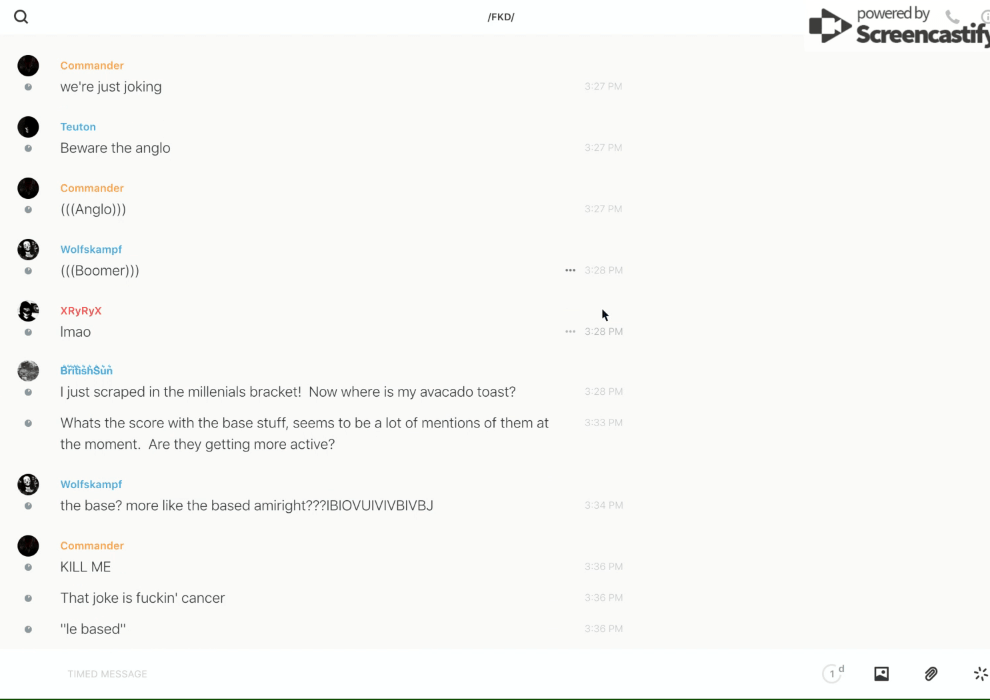
Task: Click the Wolfskampf name above (((Boomer)))
Action: coord(91,250)
